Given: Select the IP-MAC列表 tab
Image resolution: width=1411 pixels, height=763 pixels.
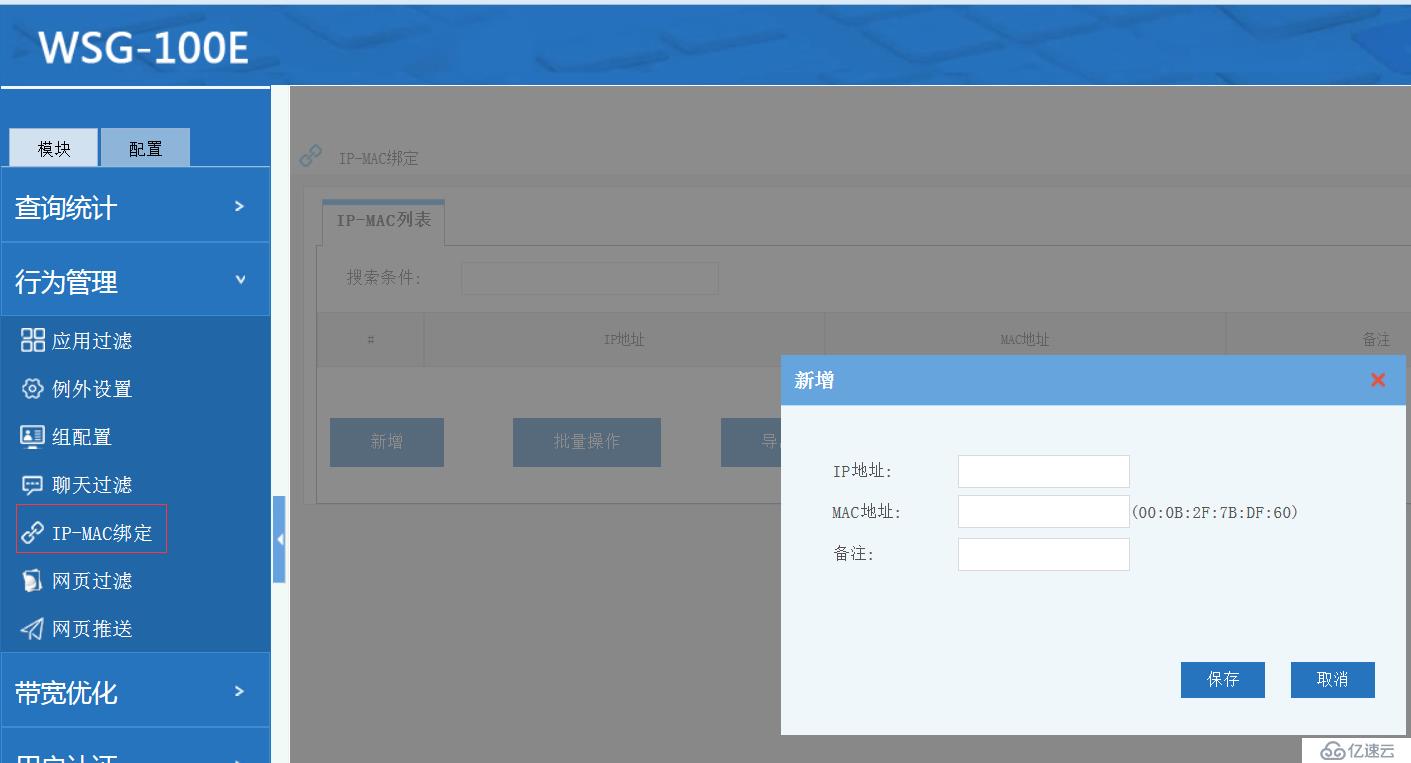Looking at the screenshot, I should click(x=383, y=221).
